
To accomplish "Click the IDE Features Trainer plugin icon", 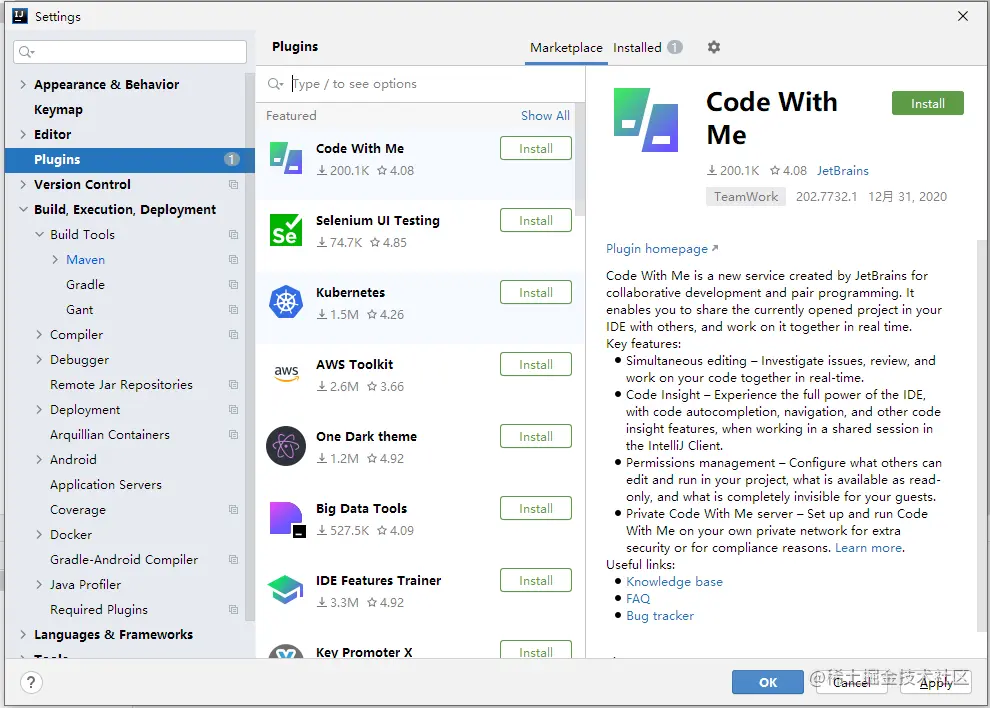I will click(285, 589).
